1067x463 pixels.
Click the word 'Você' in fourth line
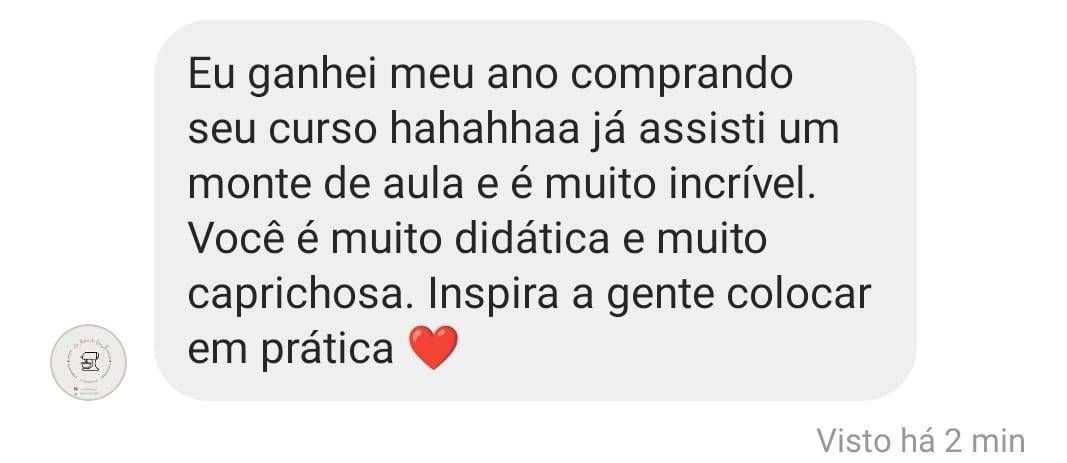[236, 237]
